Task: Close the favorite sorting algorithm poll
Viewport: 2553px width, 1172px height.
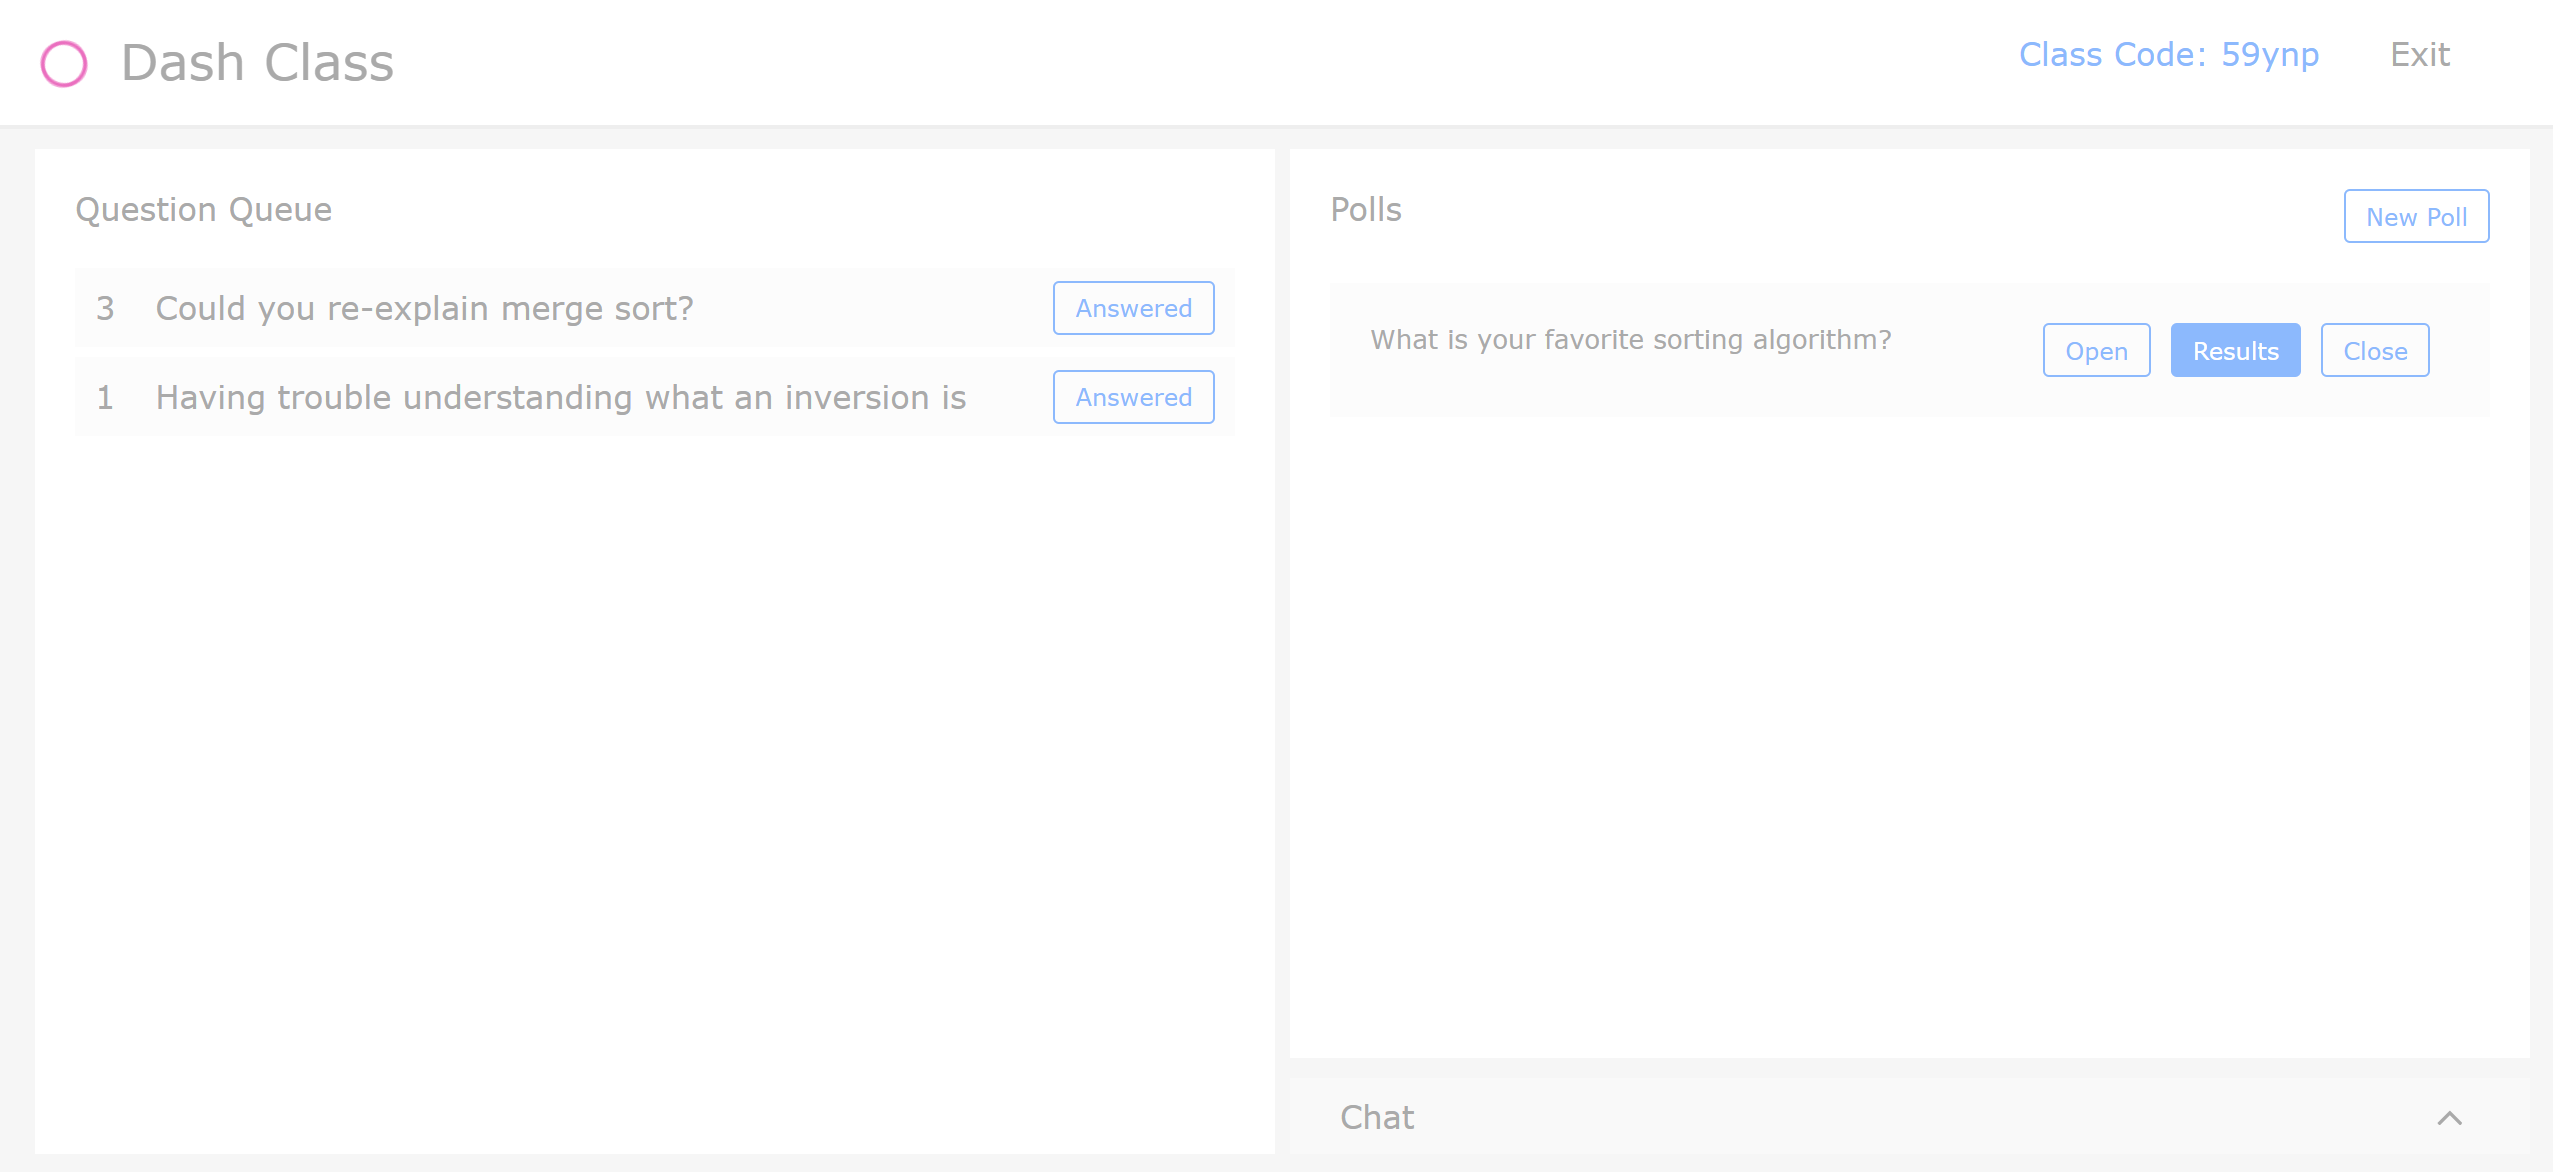Action: [x=2374, y=351]
